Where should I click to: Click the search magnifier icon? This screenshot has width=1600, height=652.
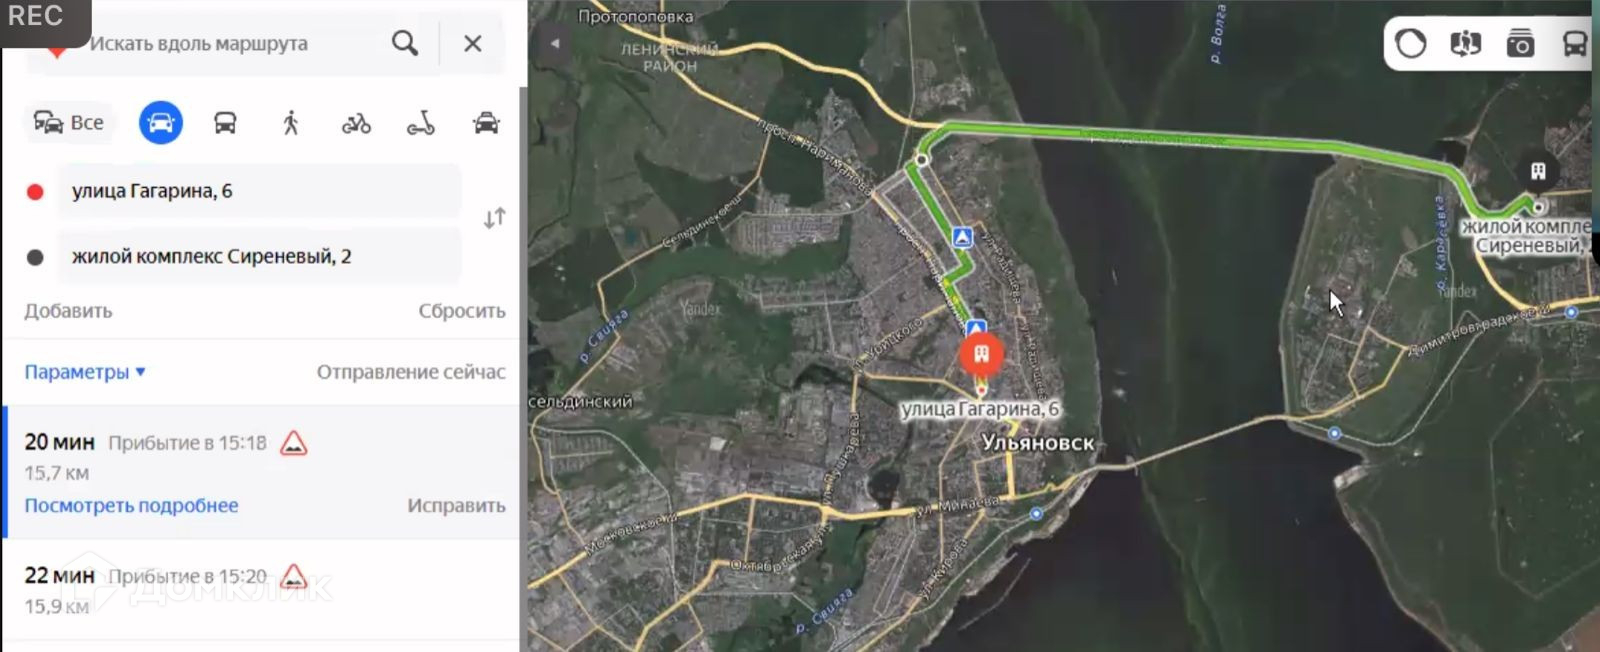(x=405, y=43)
